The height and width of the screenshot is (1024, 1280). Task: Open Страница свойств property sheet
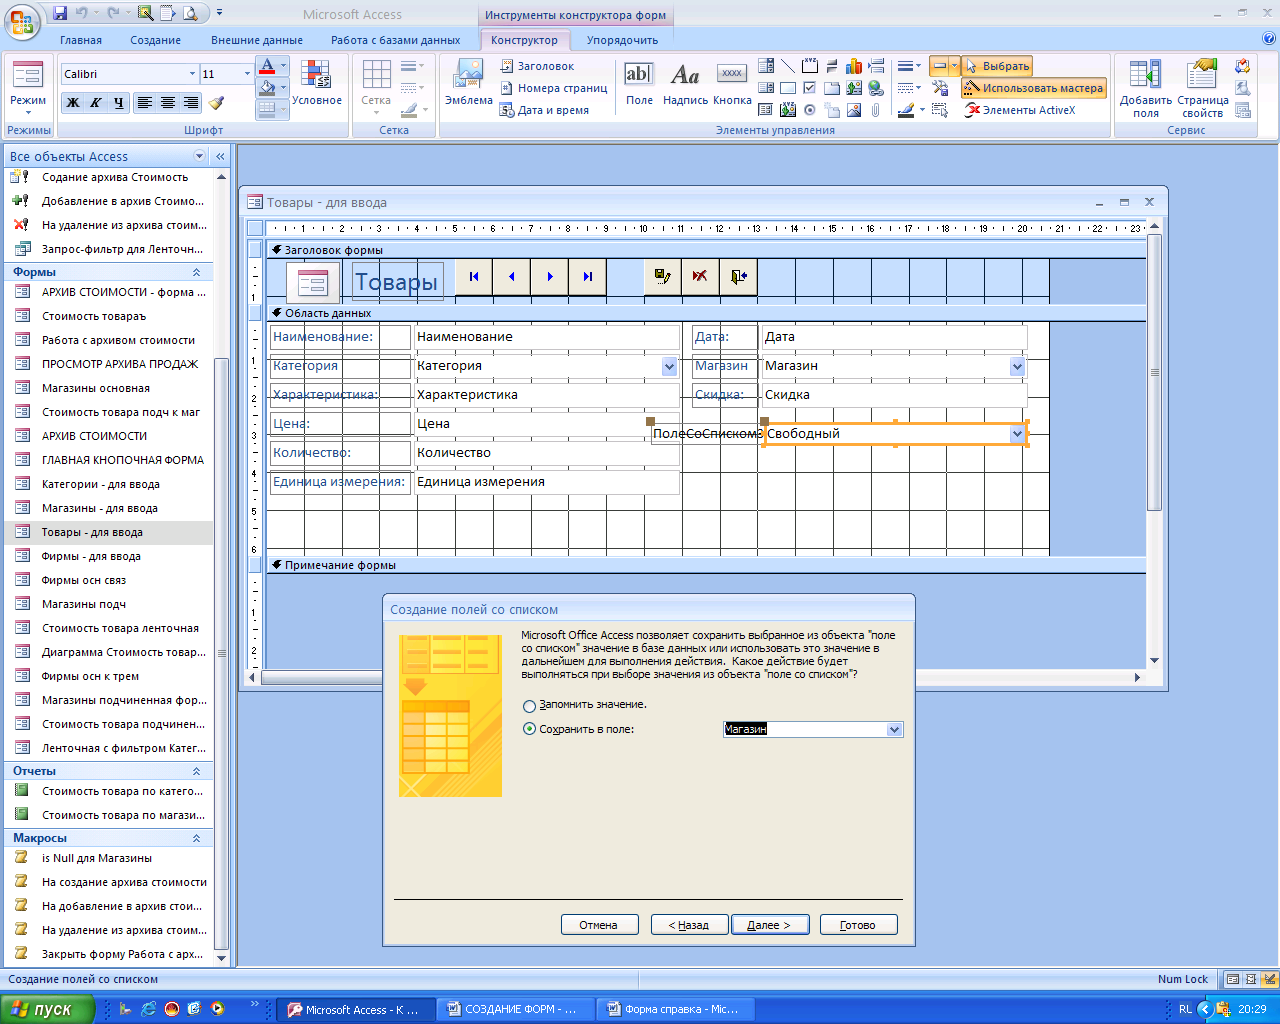tap(1203, 88)
